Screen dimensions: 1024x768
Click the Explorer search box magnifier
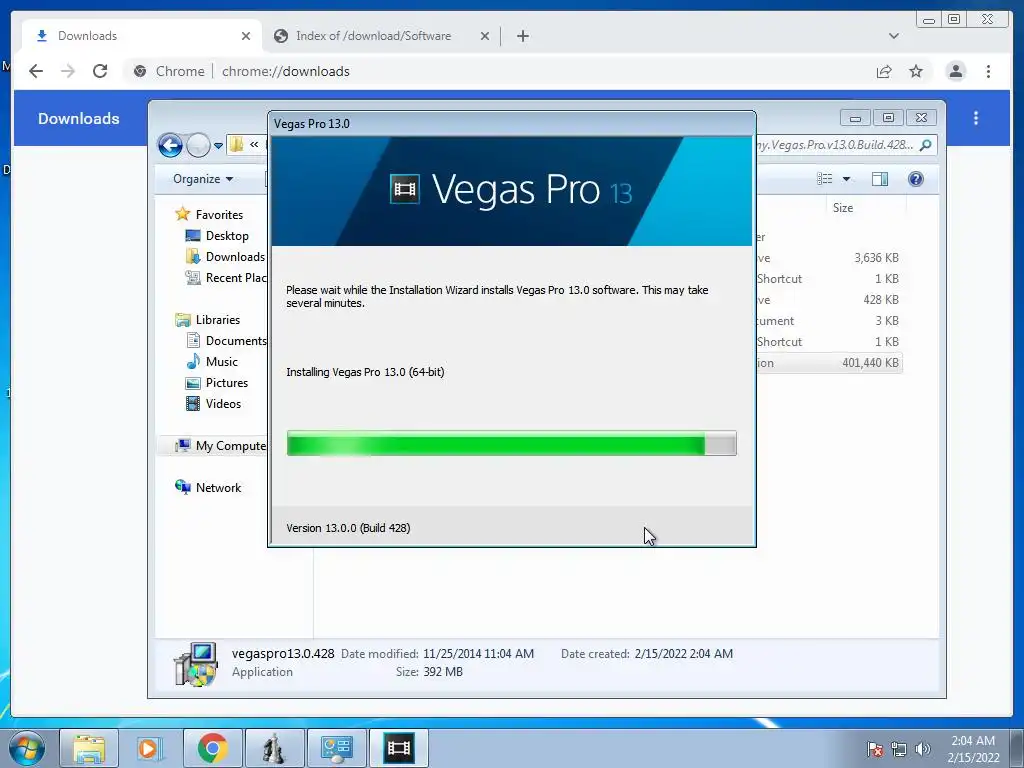coord(925,145)
